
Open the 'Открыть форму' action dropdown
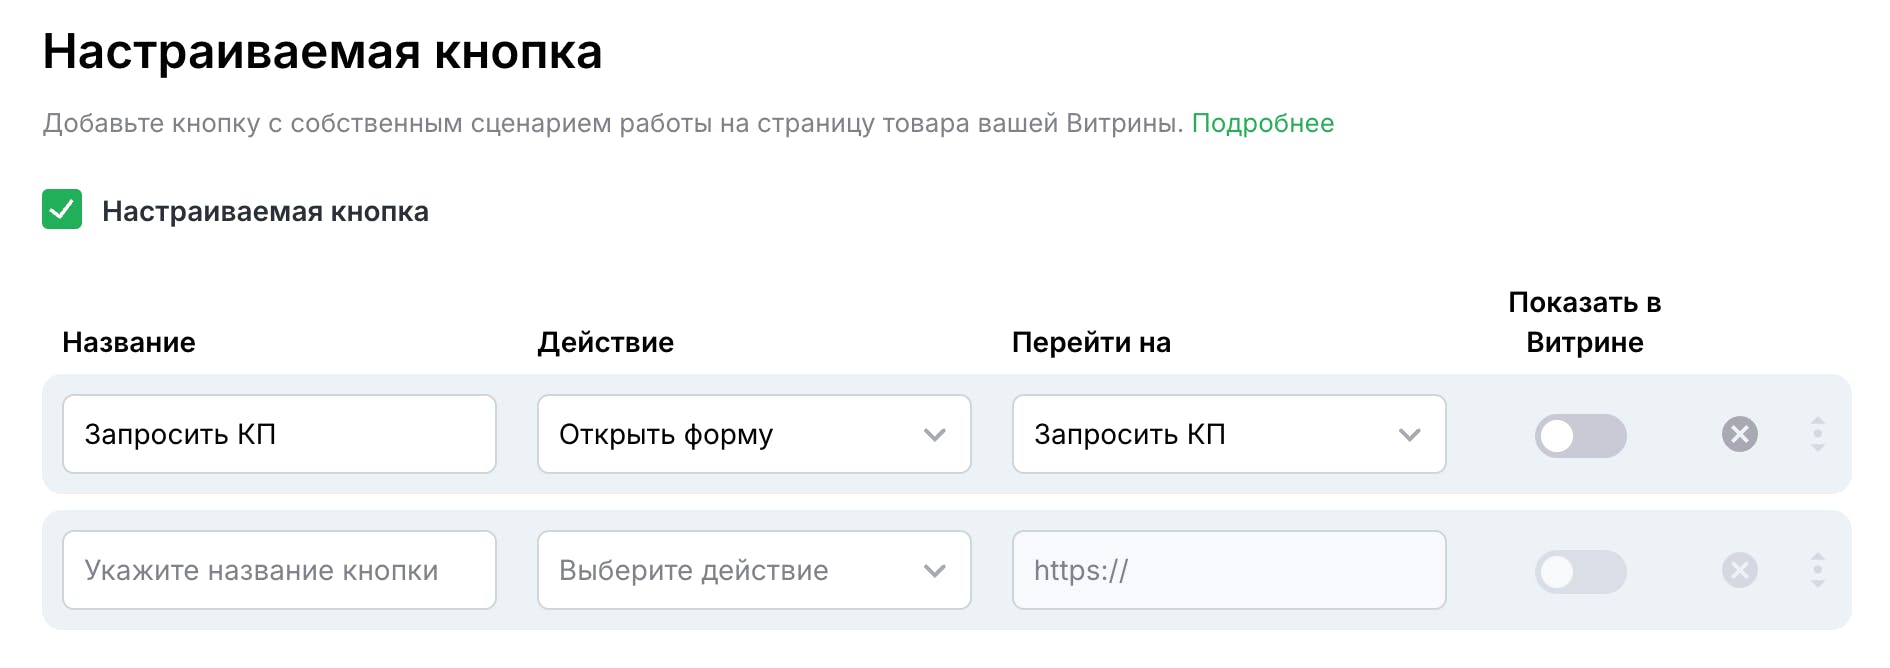tap(754, 434)
